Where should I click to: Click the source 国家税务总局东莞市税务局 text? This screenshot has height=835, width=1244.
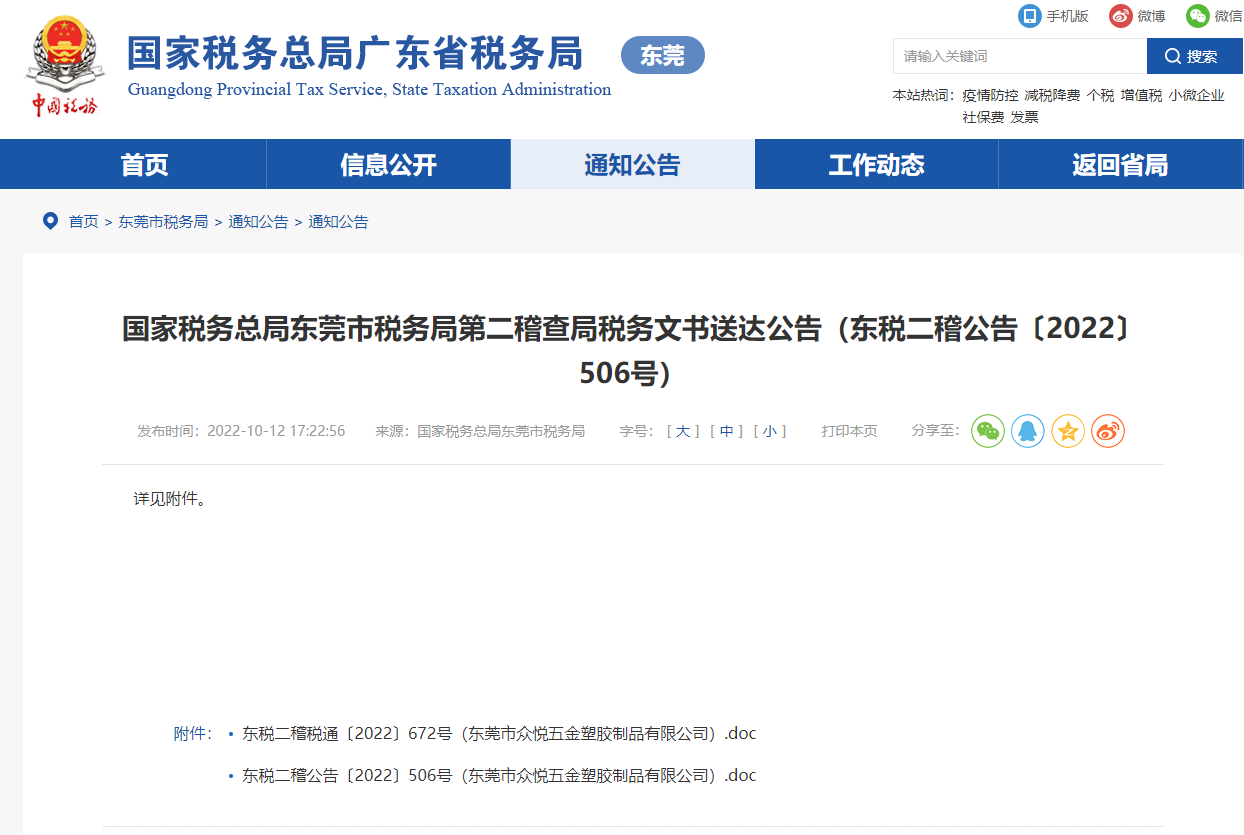(x=501, y=431)
